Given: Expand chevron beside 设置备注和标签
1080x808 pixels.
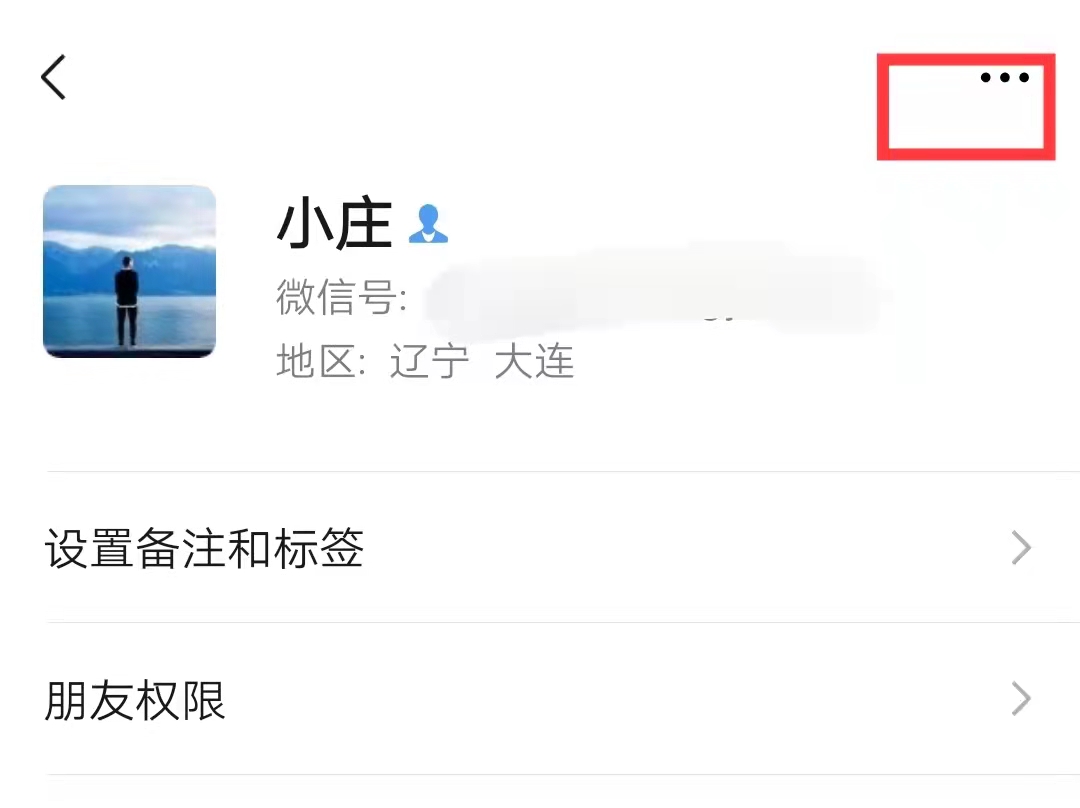Looking at the screenshot, I should (x=1021, y=548).
